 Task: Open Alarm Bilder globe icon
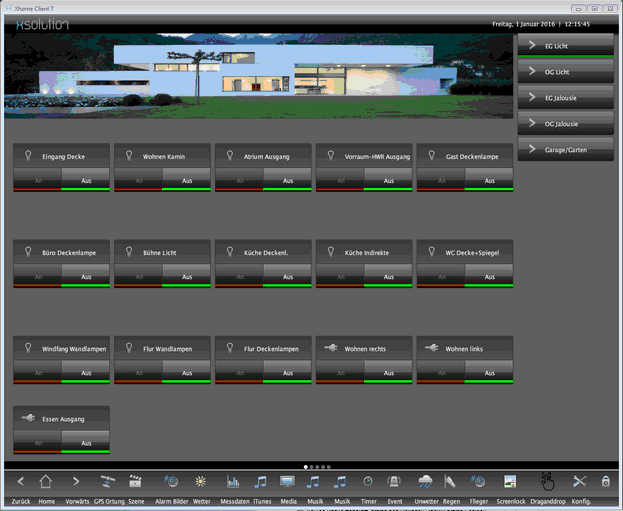pos(171,482)
